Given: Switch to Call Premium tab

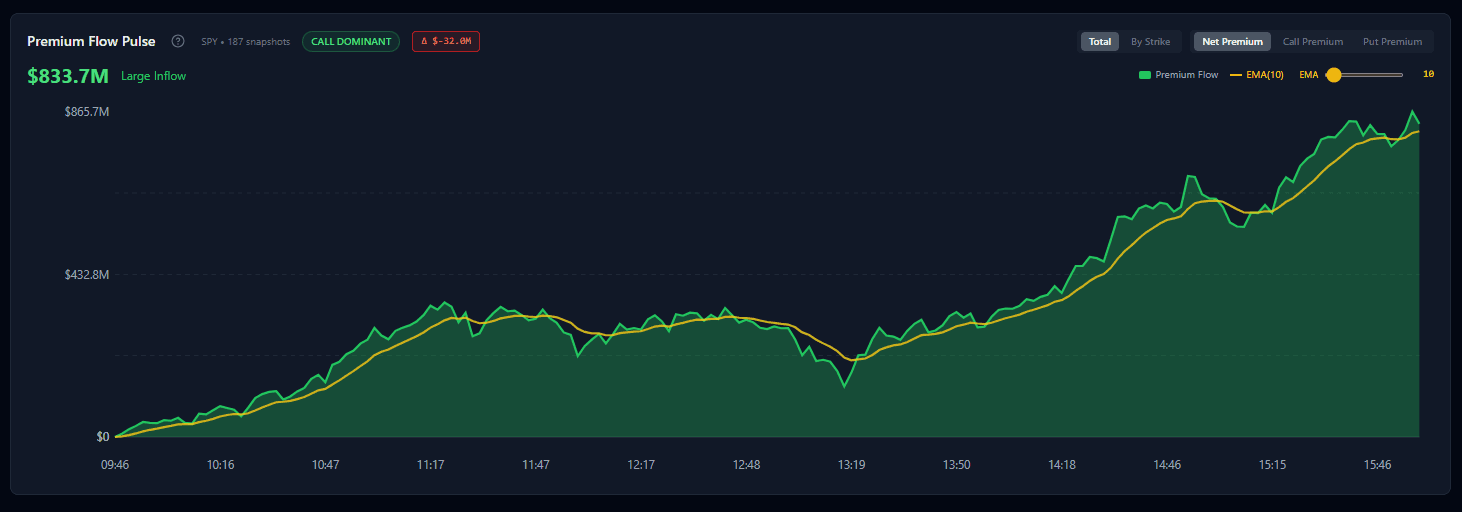Looking at the screenshot, I should [1313, 42].
